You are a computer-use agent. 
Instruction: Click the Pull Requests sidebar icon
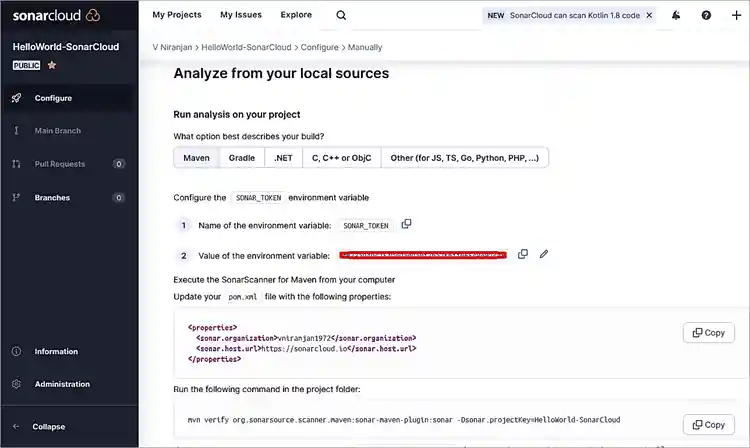pos(16,164)
